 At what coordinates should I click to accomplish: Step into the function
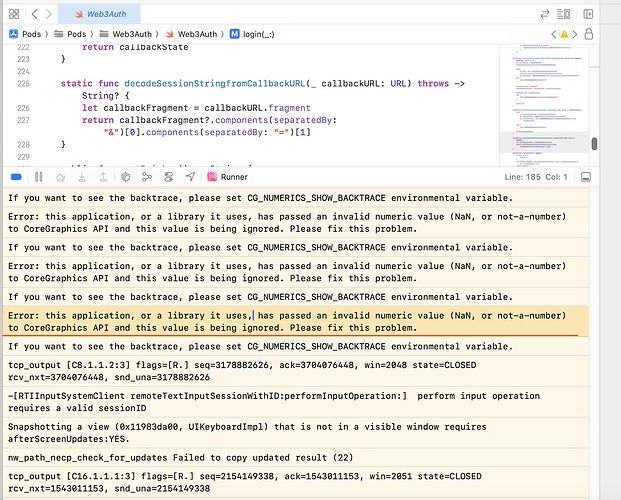click(x=82, y=177)
